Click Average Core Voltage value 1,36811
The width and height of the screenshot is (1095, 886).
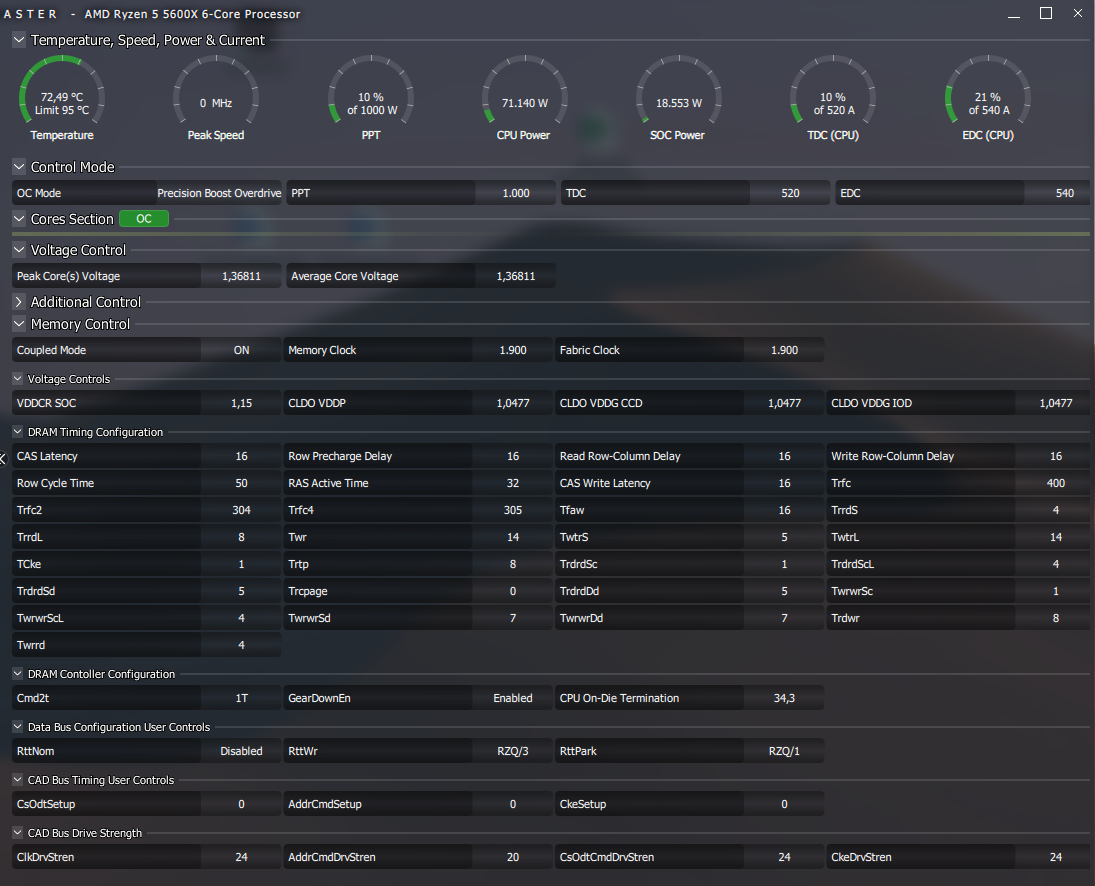(x=515, y=276)
